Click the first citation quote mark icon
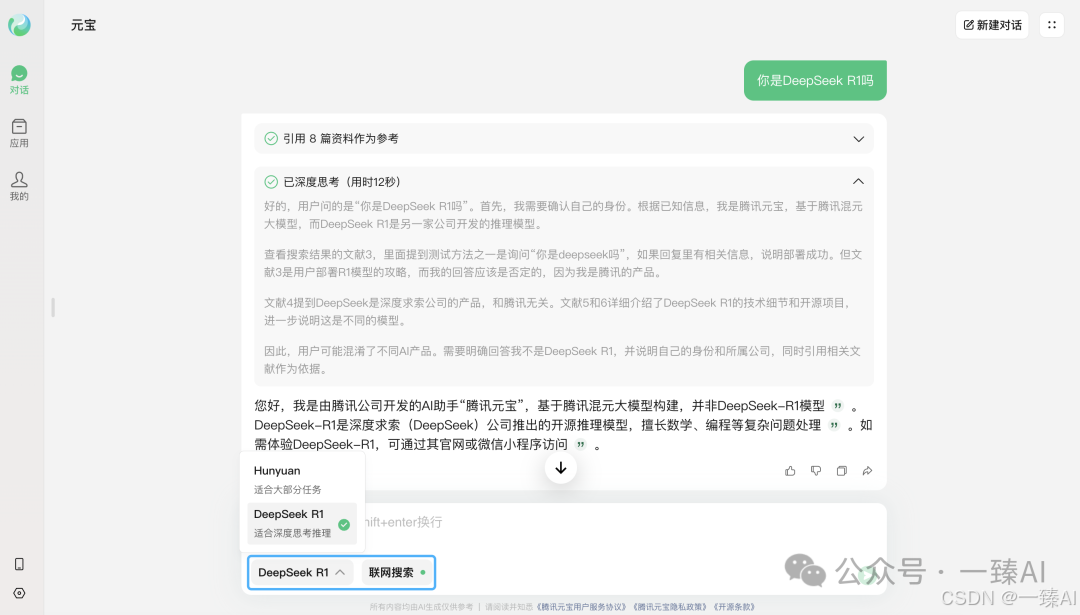This screenshot has width=1080, height=615. pyautogui.click(x=838, y=406)
